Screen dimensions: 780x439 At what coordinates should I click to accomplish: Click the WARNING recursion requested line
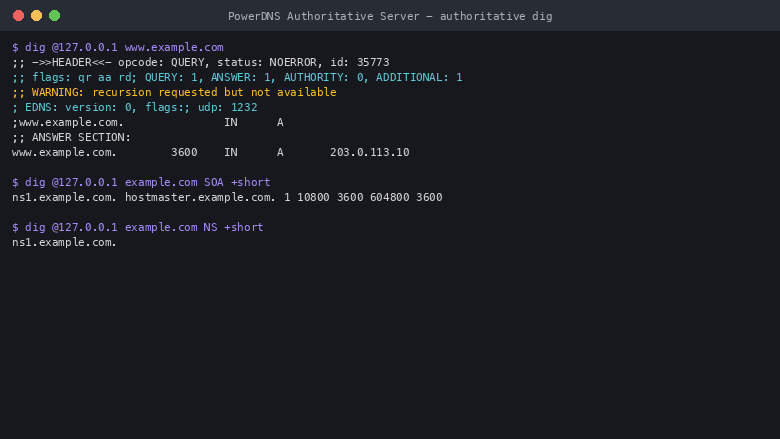click(174, 92)
